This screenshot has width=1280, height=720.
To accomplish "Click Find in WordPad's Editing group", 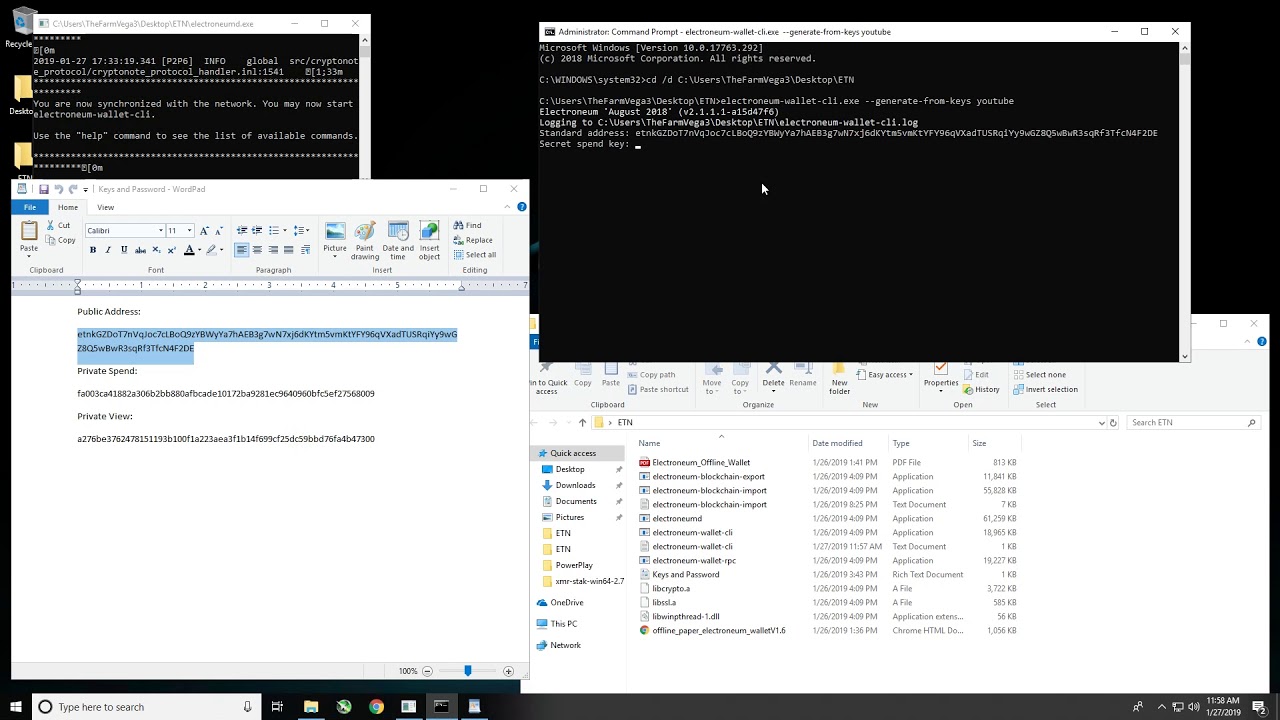I will (x=467, y=225).
